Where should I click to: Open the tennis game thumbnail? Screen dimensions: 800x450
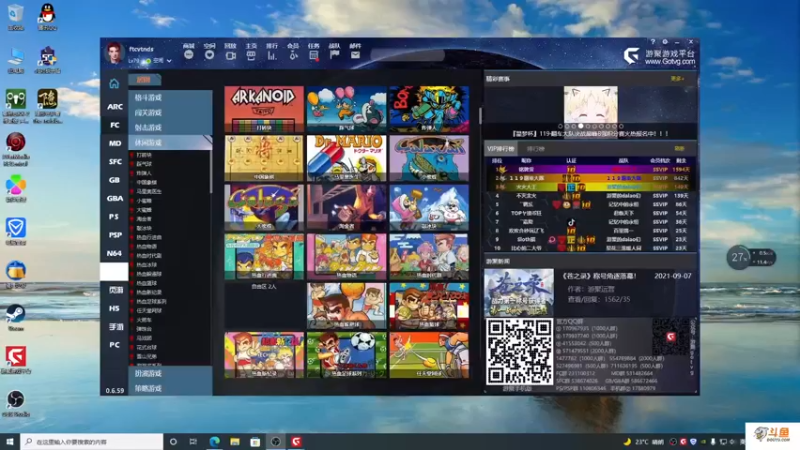[x=429, y=355]
